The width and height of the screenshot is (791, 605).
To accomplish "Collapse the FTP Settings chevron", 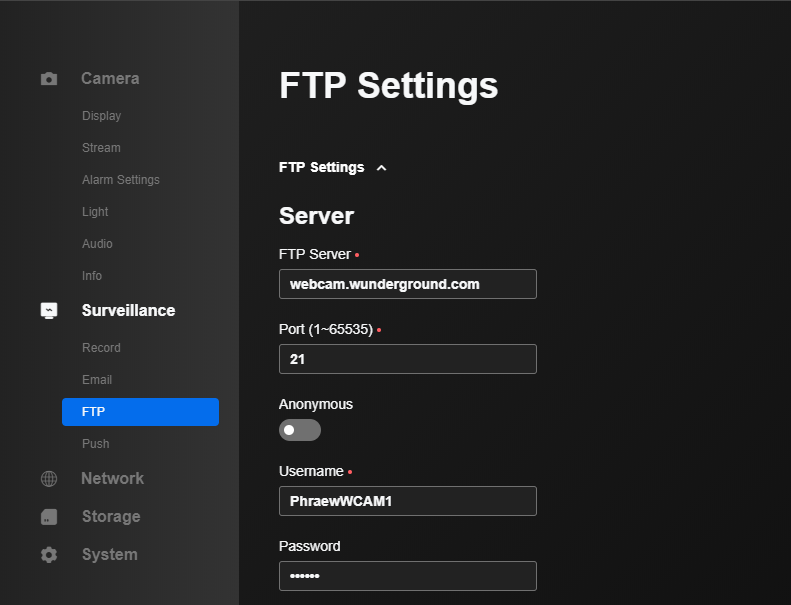I will tap(381, 168).
